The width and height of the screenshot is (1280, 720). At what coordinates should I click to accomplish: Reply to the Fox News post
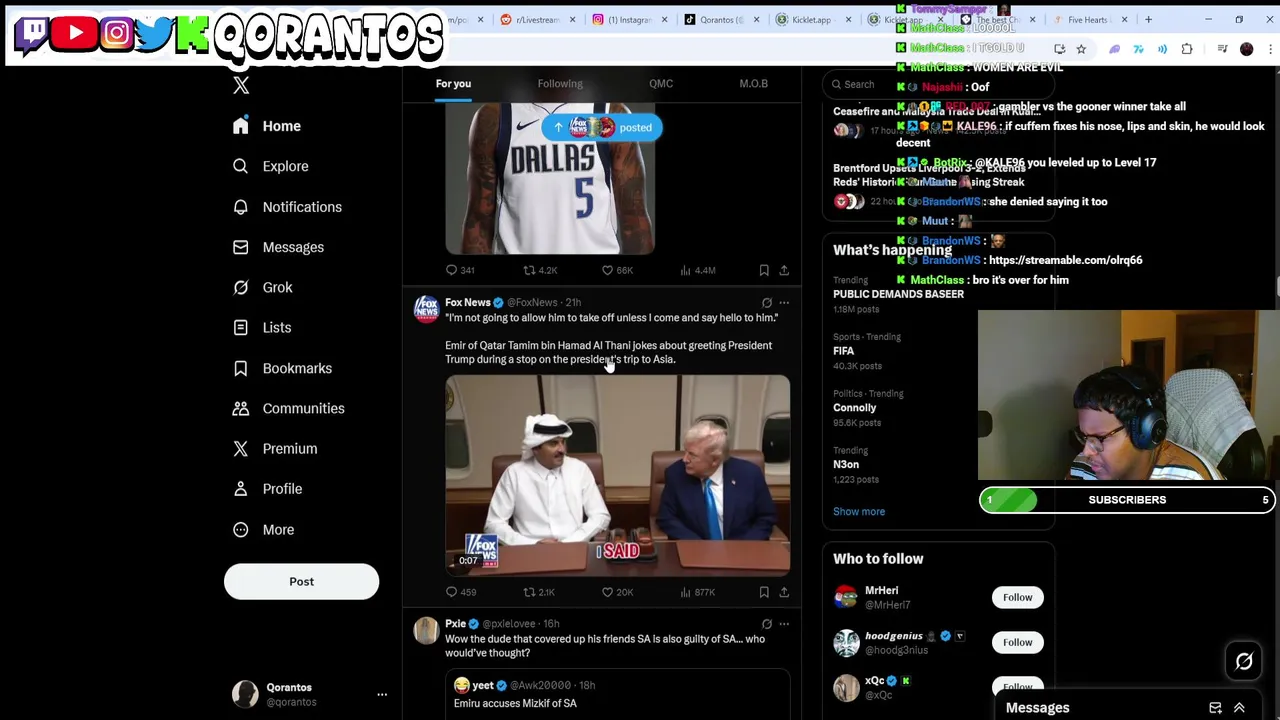coord(460,592)
